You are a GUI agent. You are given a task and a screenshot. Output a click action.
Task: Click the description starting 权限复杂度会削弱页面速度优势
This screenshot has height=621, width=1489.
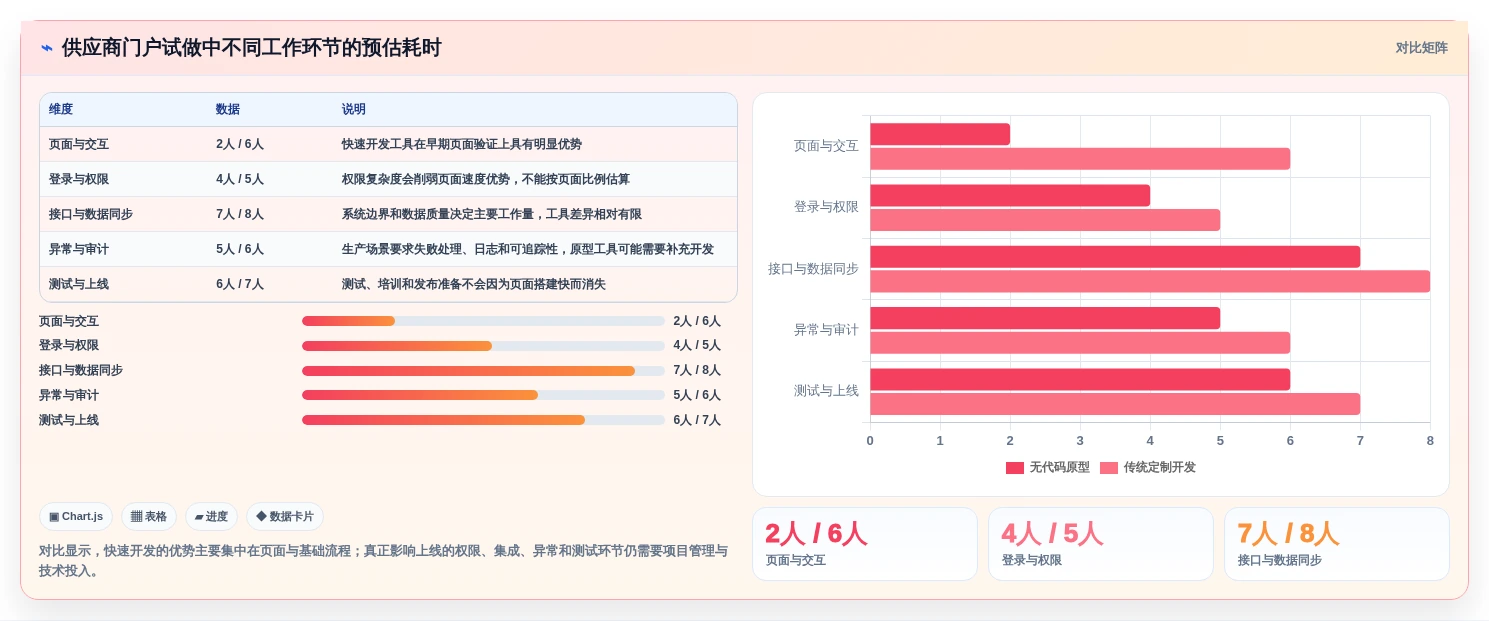(486, 179)
